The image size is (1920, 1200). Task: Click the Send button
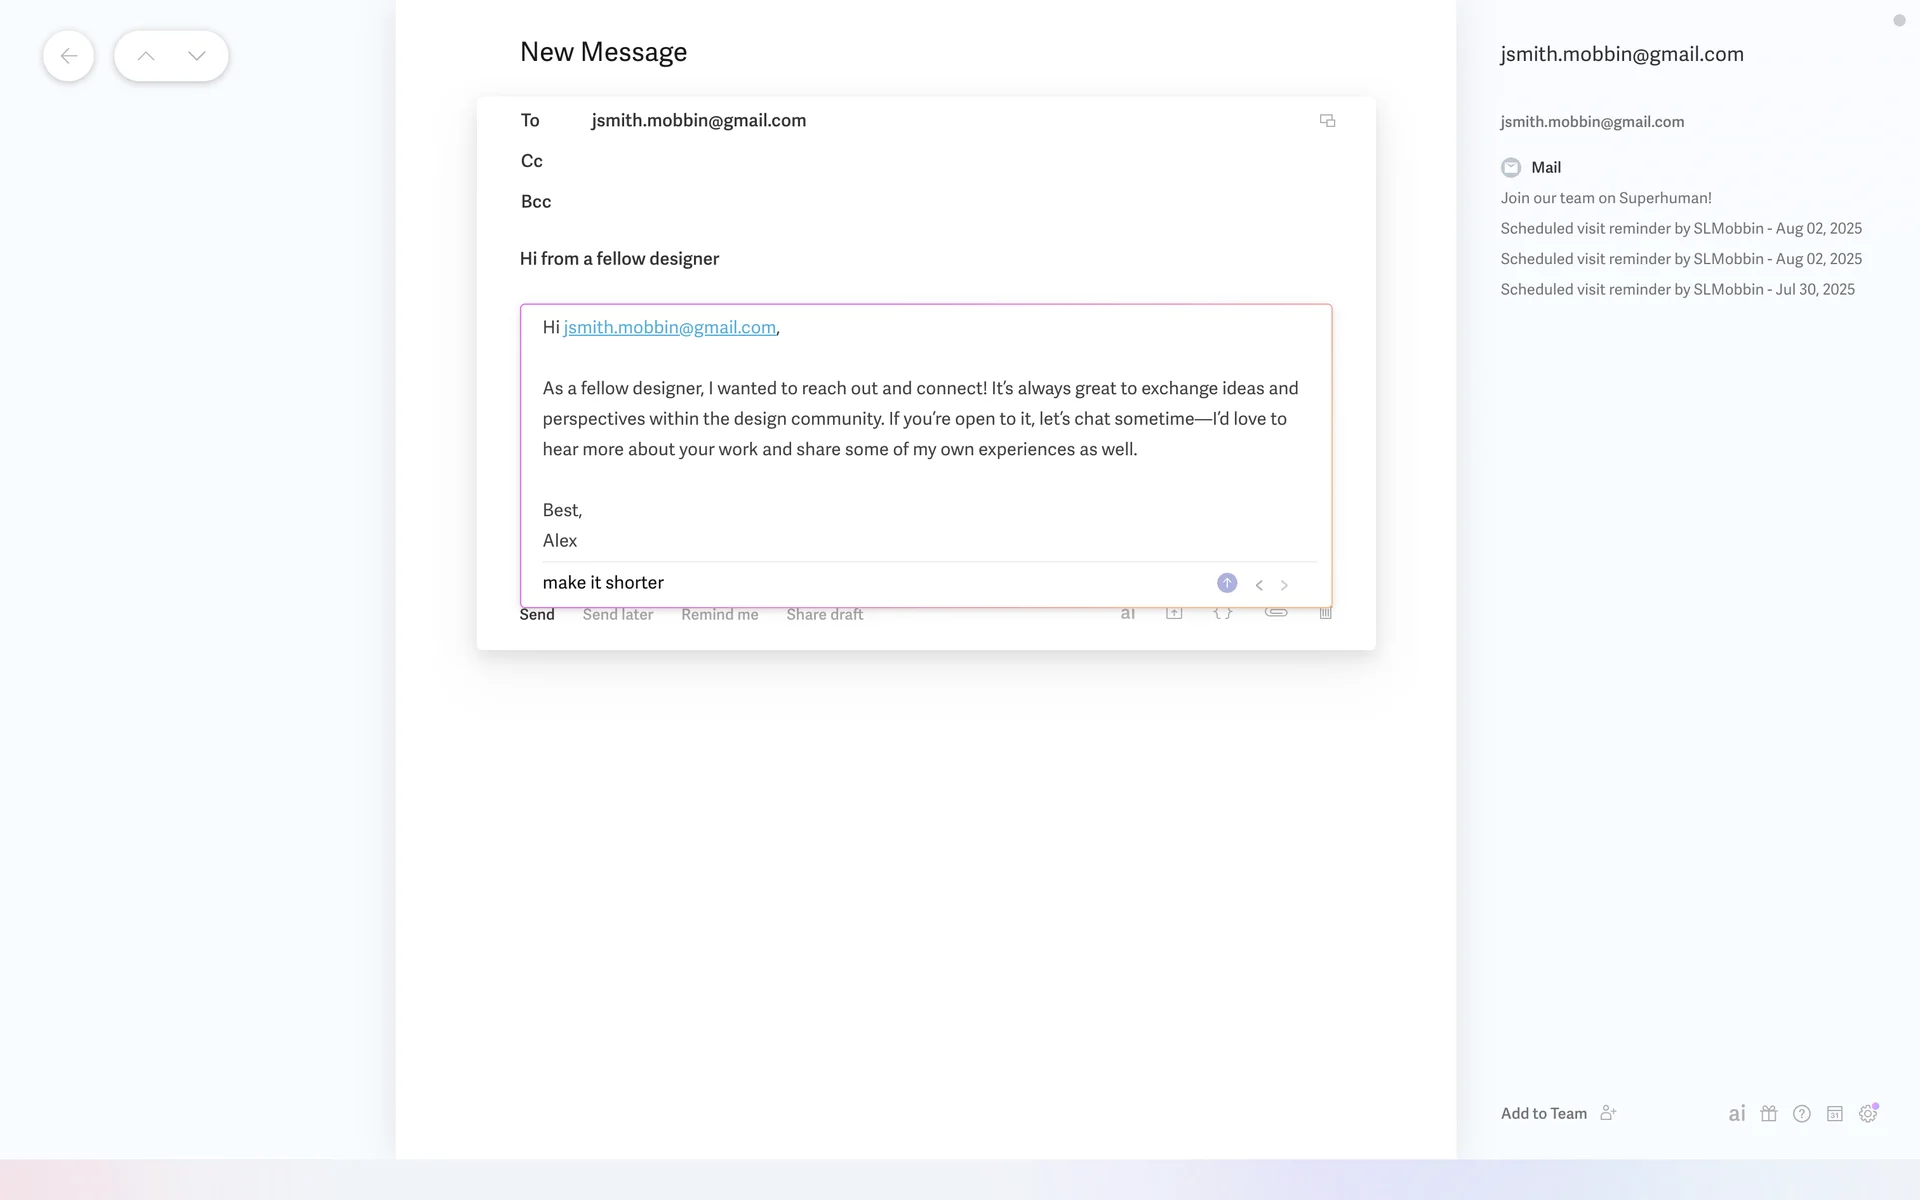coord(537,615)
